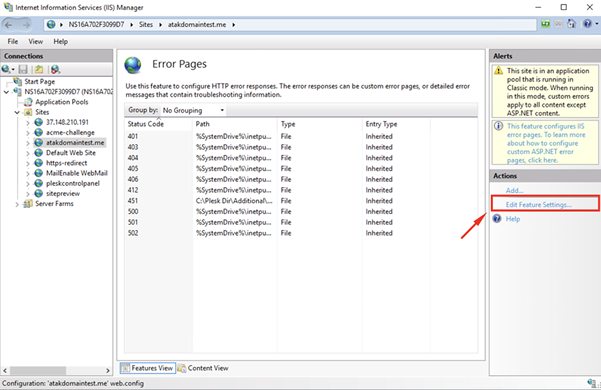
Task: Sort by Status Code column header
Action: point(159,124)
